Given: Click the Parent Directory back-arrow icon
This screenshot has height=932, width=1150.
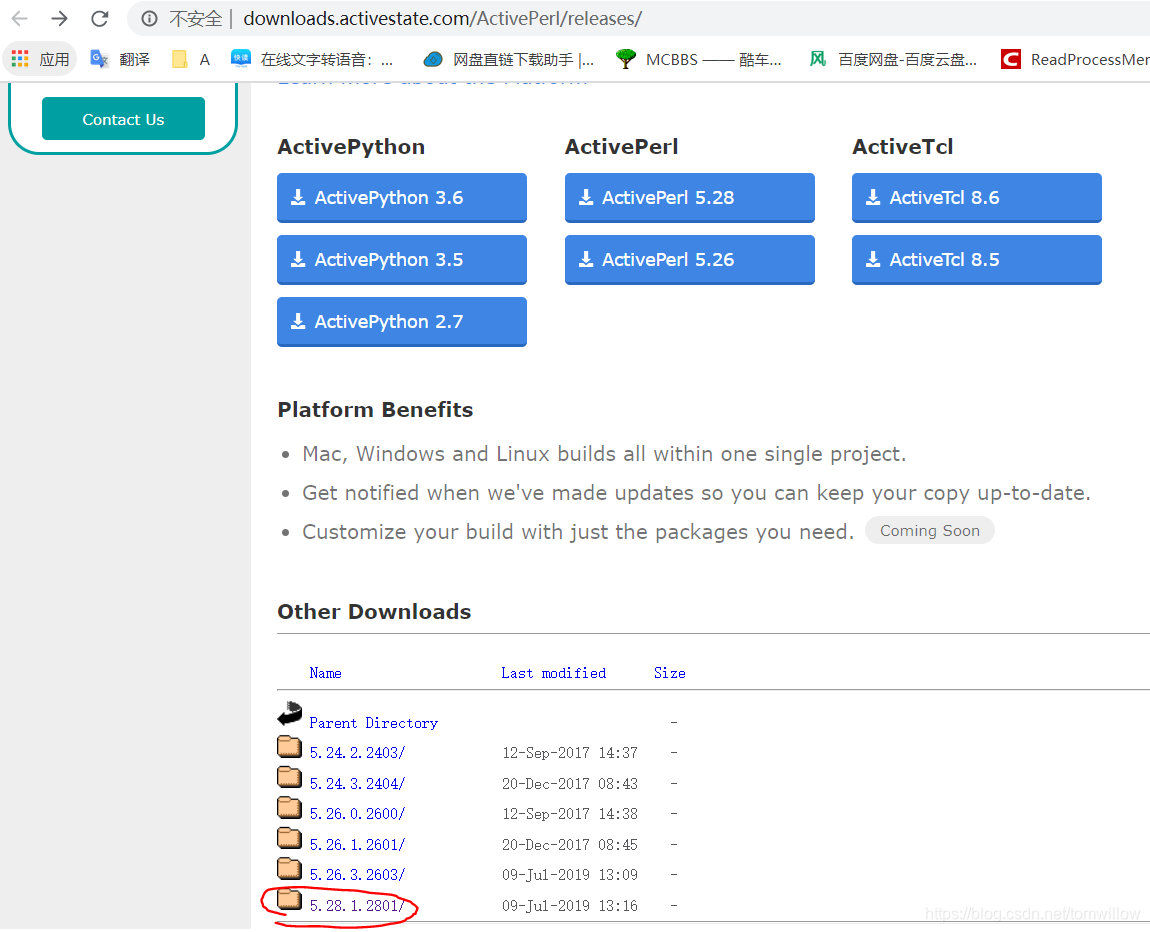Looking at the screenshot, I should (290, 713).
